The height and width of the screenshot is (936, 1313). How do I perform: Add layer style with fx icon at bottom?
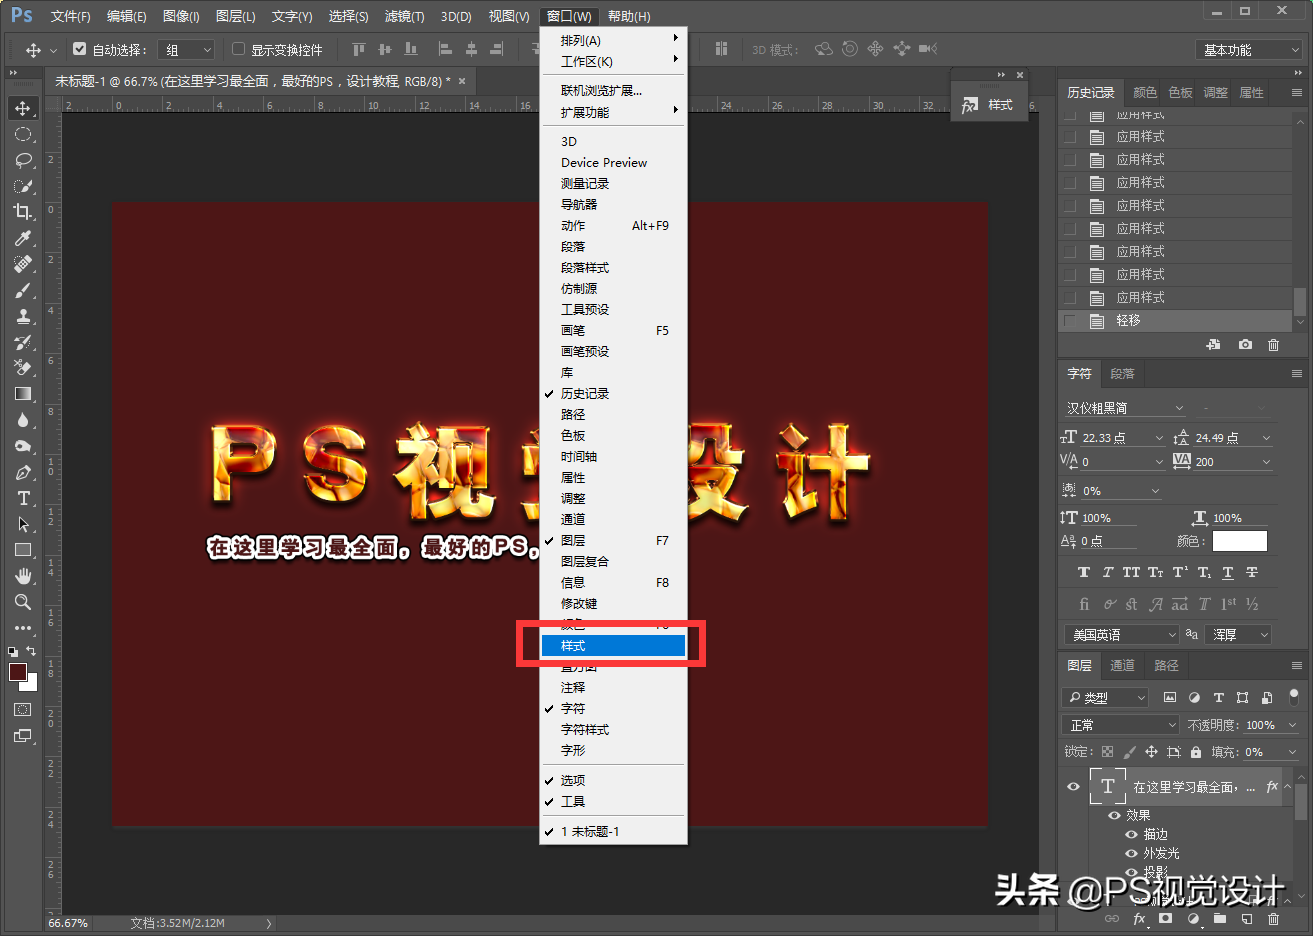[1139, 918]
